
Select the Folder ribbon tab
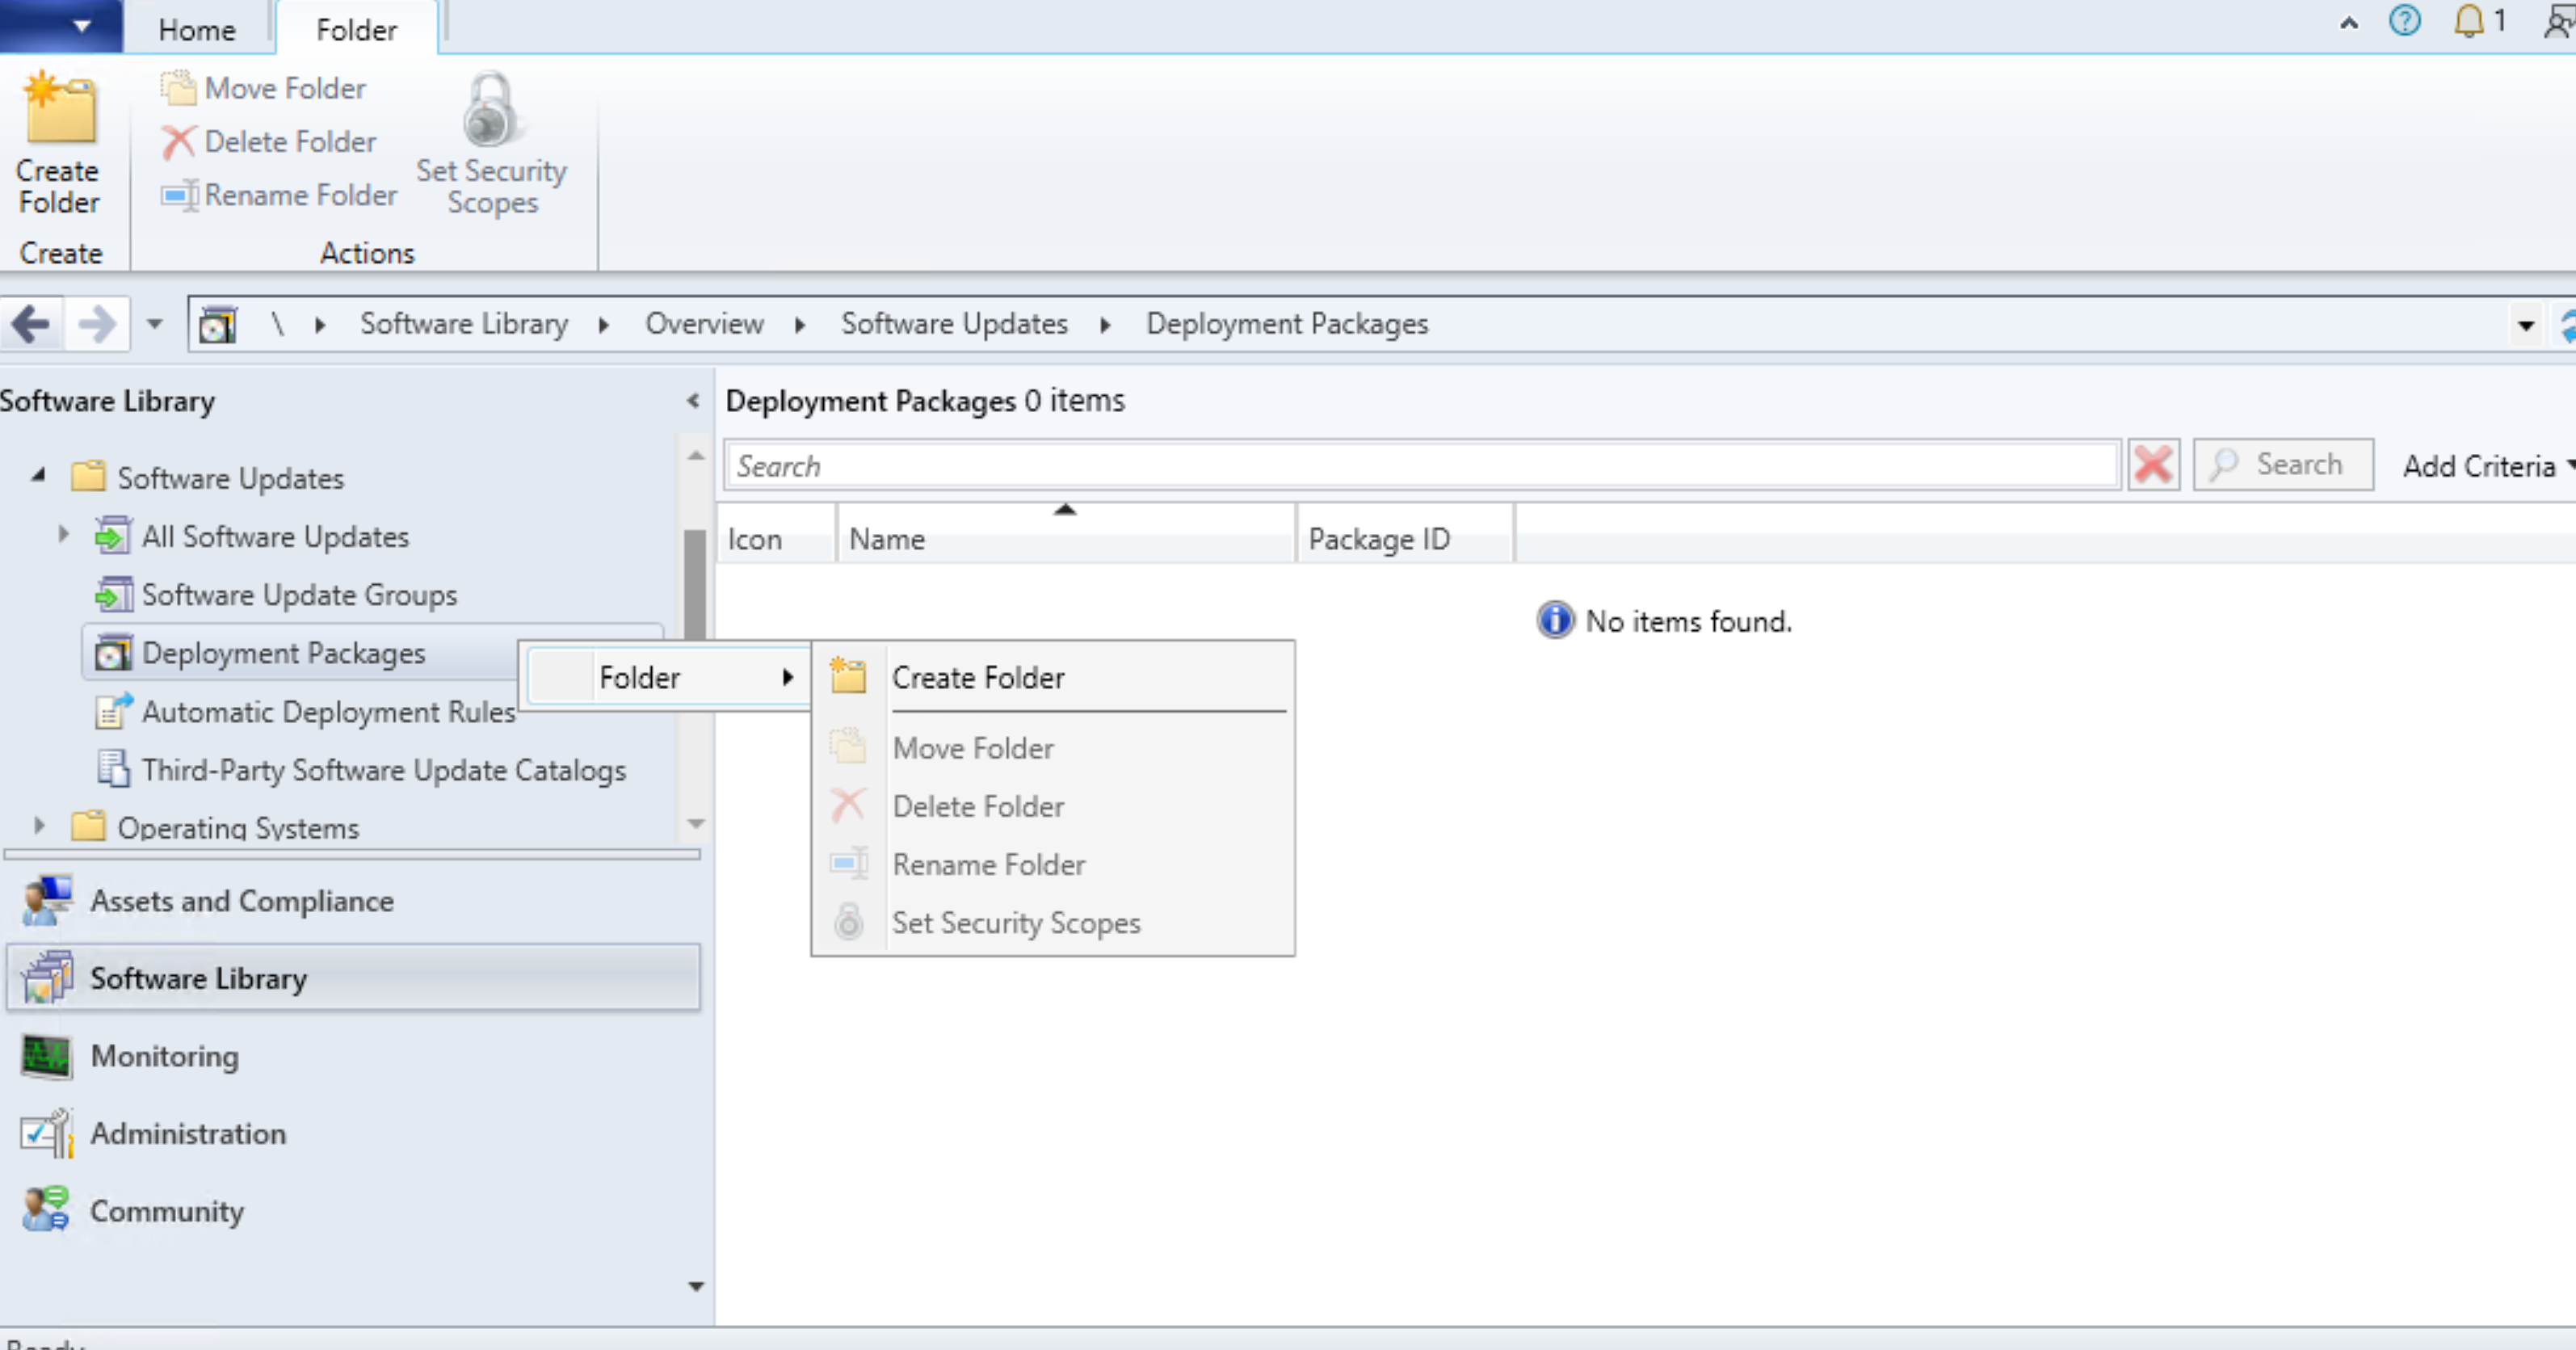[355, 29]
